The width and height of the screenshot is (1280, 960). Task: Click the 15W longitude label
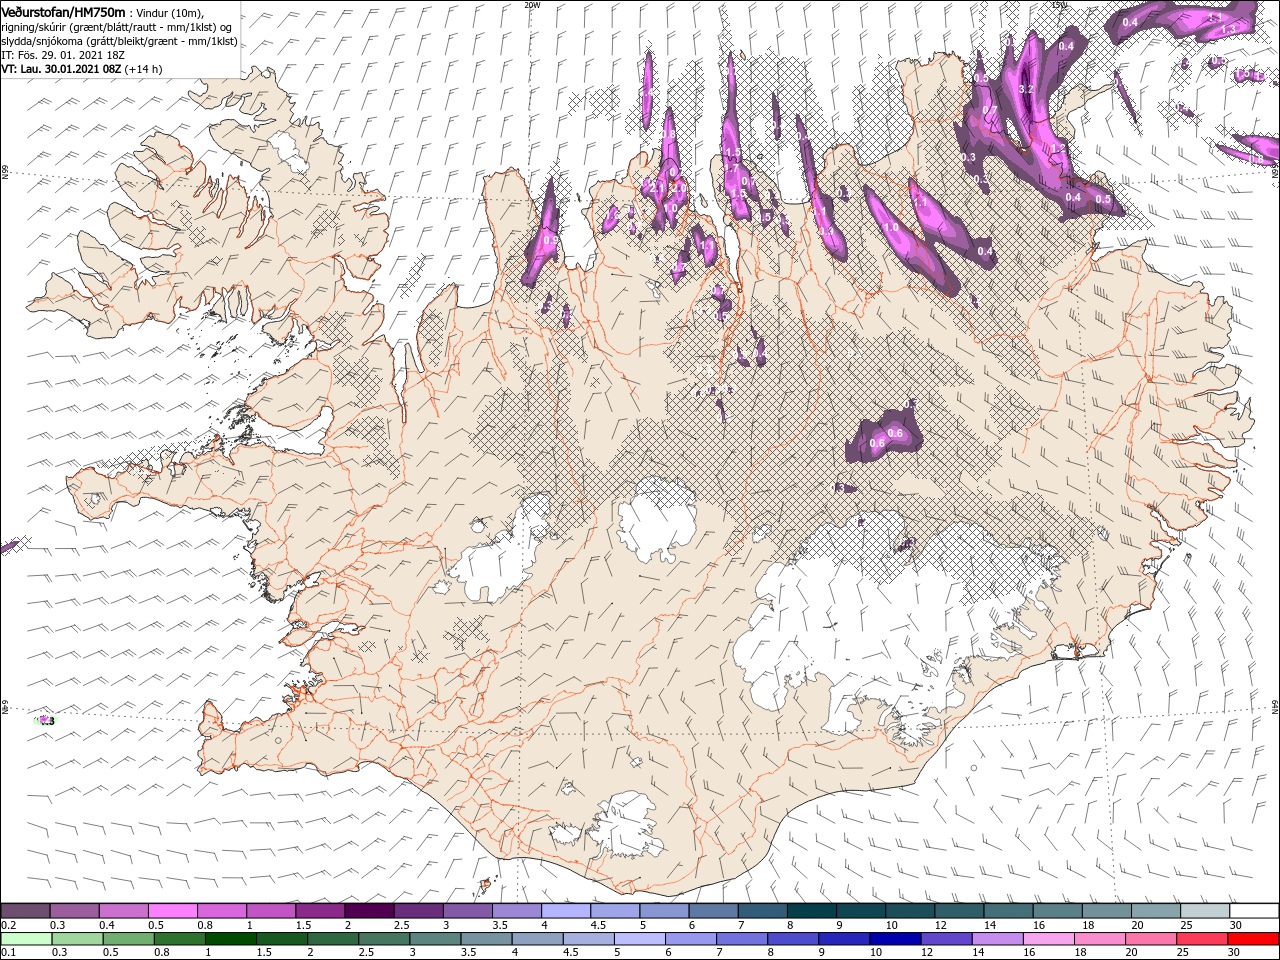point(1060,4)
